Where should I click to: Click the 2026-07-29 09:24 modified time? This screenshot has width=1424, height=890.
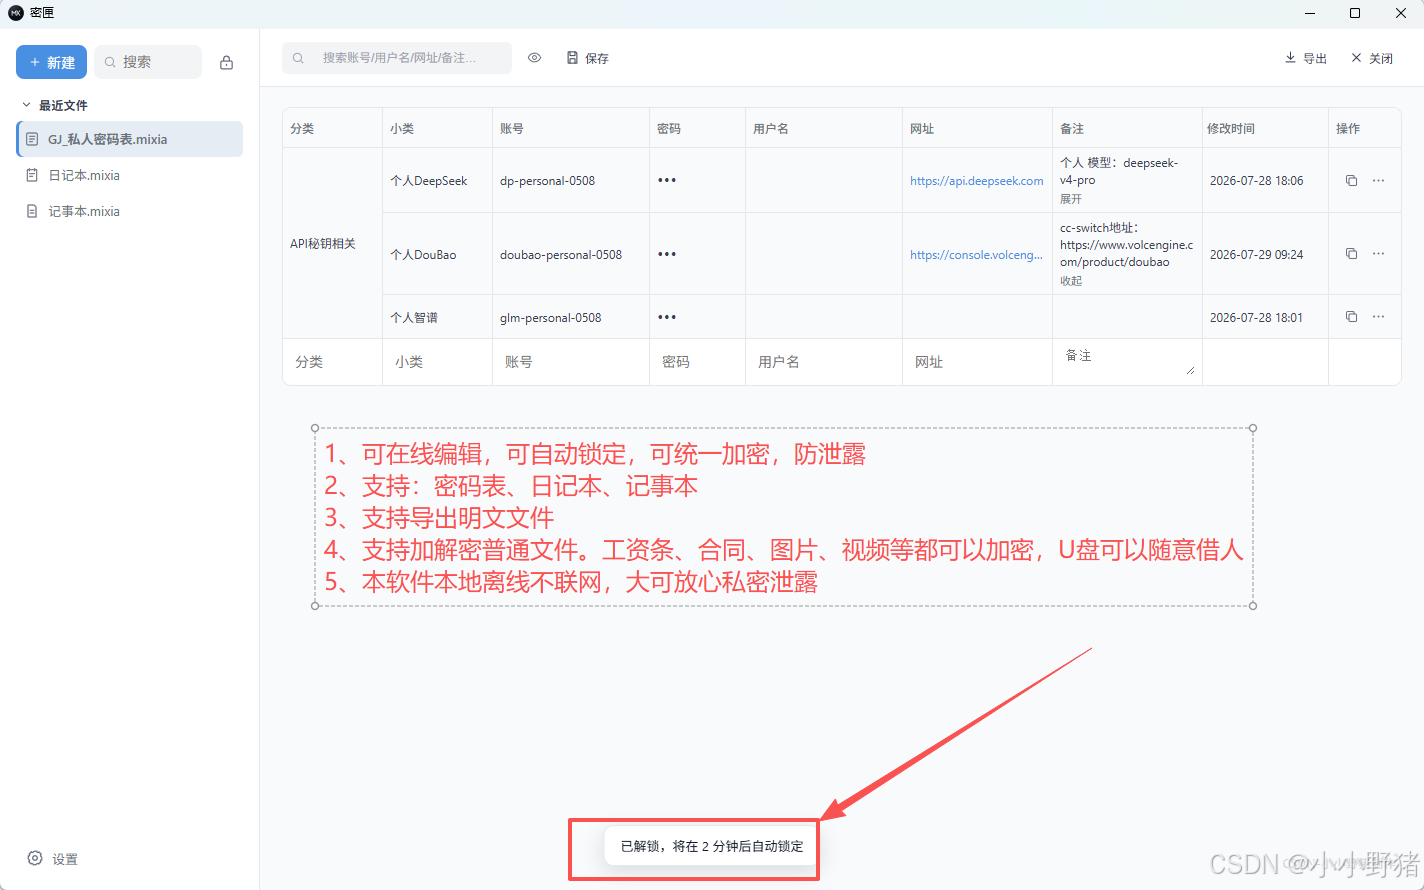click(x=1256, y=255)
